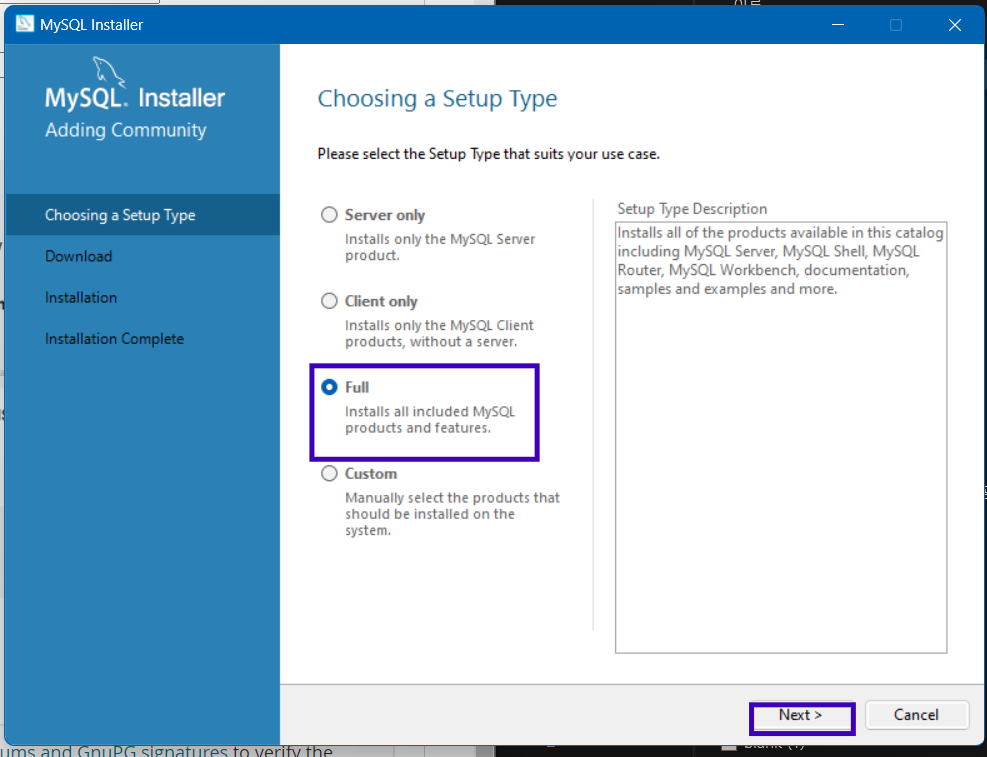Screen dimensions: 987x757
Task: Click 'Installs only the MySQL Client products' text
Action: click(439, 334)
